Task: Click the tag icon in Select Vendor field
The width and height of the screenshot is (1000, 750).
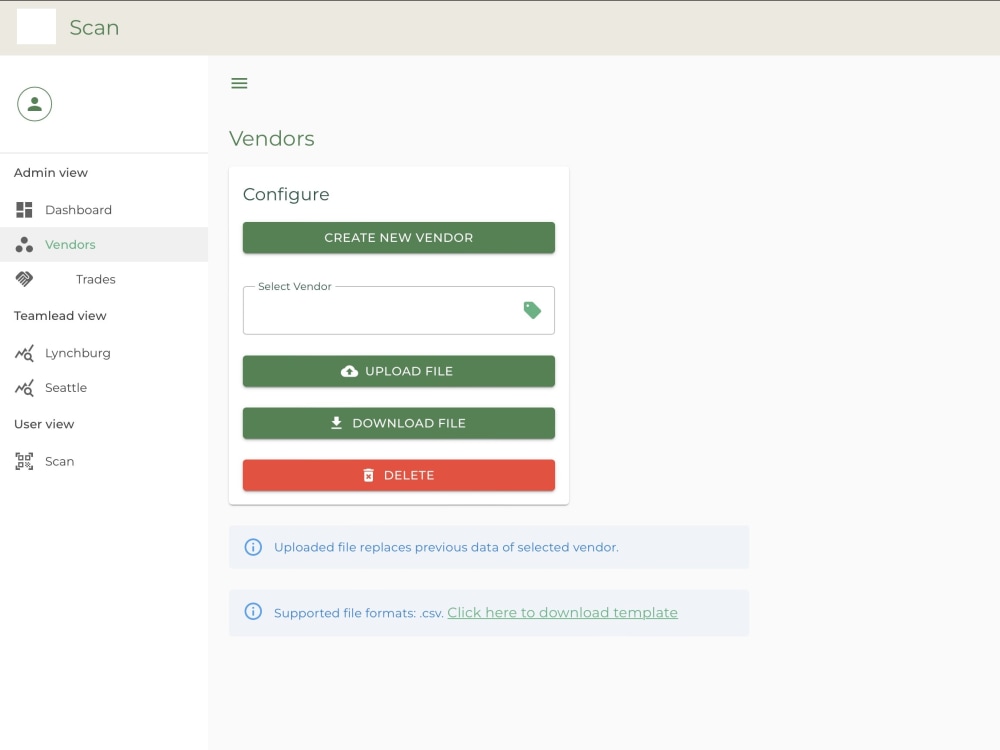Action: pos(531,310)
